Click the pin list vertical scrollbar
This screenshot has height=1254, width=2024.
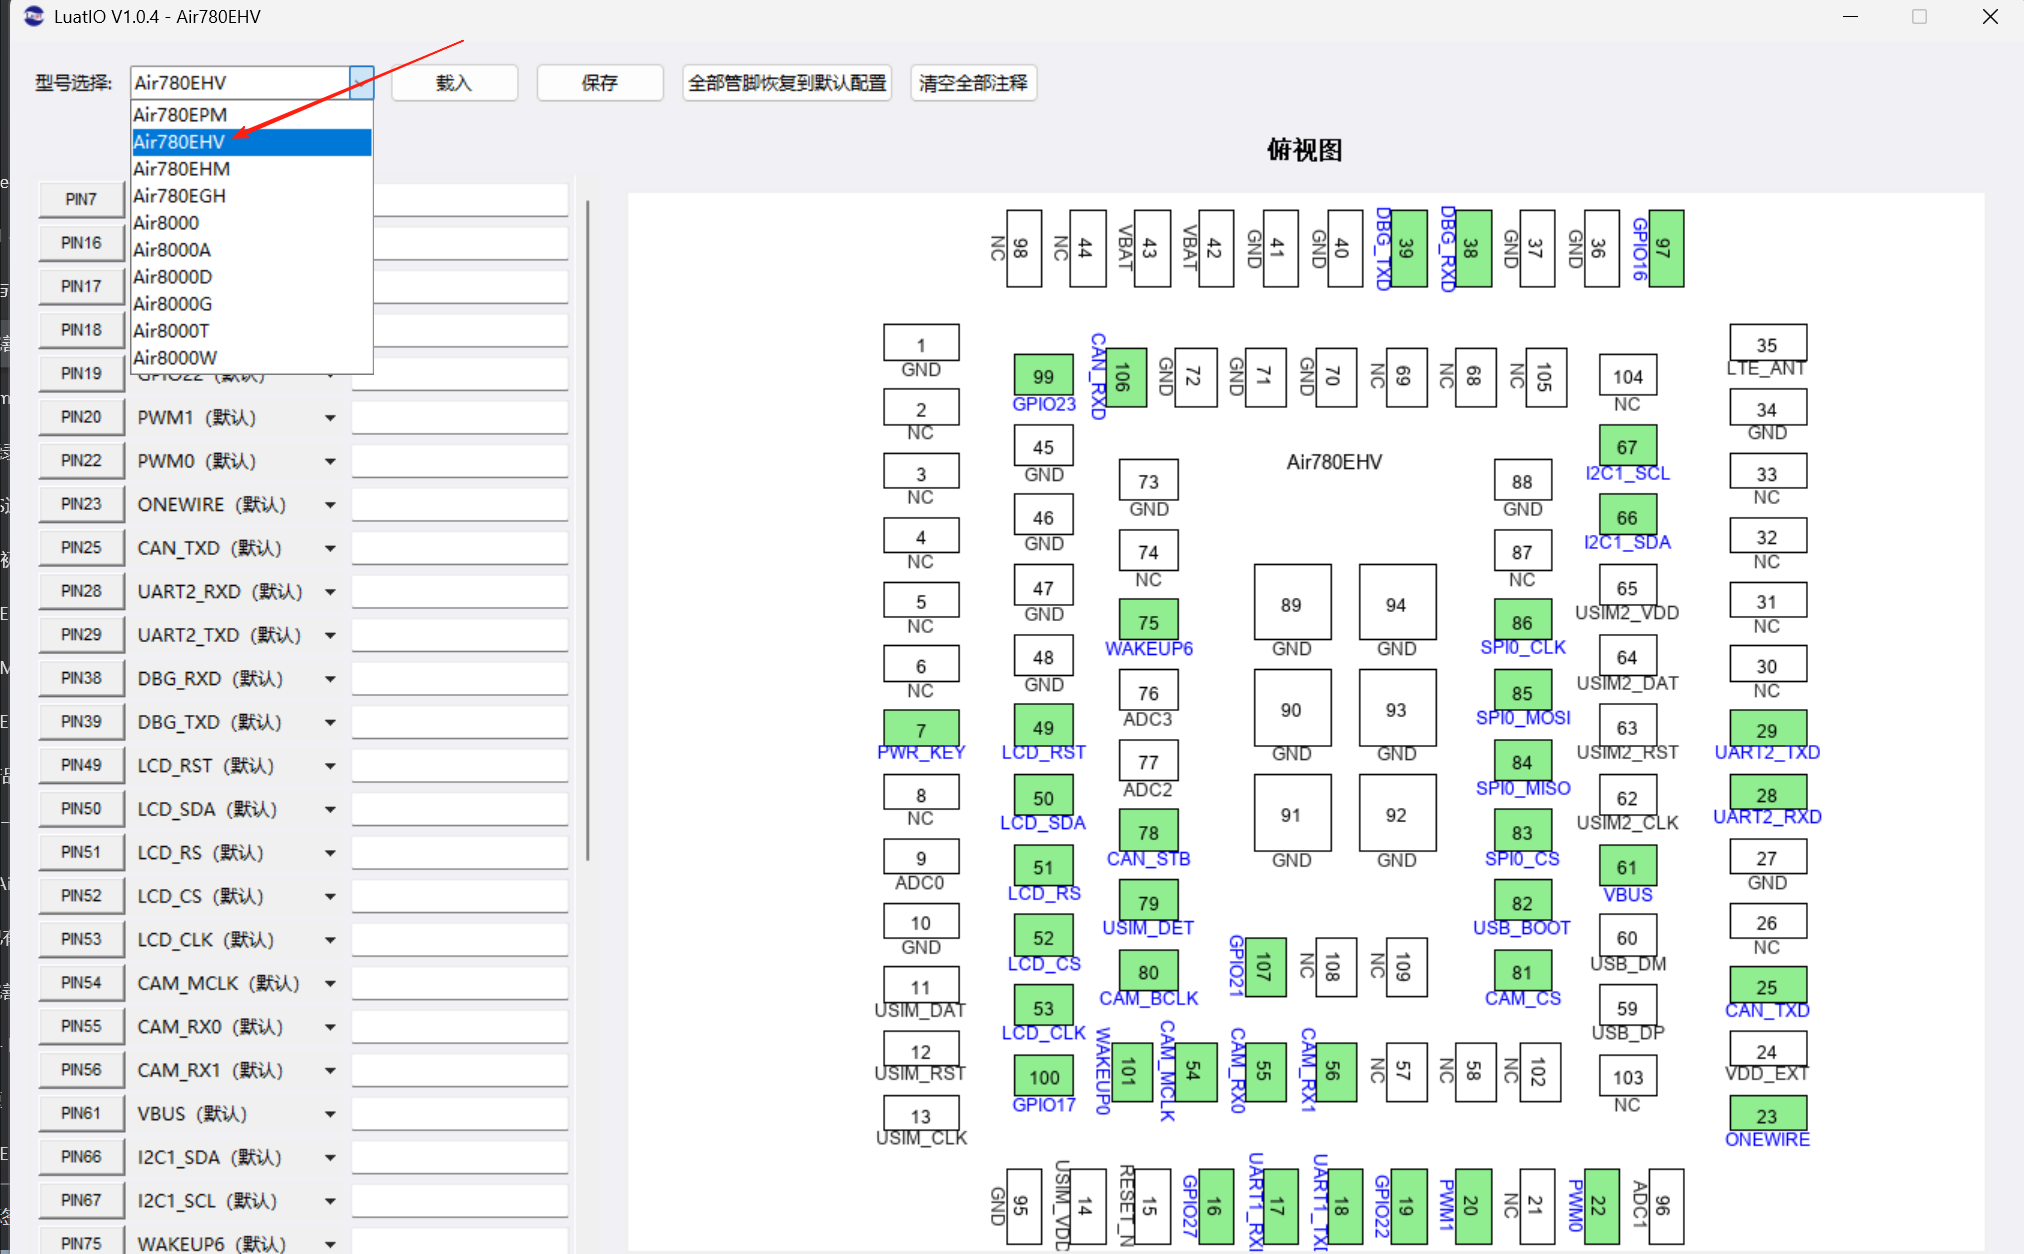click(x=588, y=530)
